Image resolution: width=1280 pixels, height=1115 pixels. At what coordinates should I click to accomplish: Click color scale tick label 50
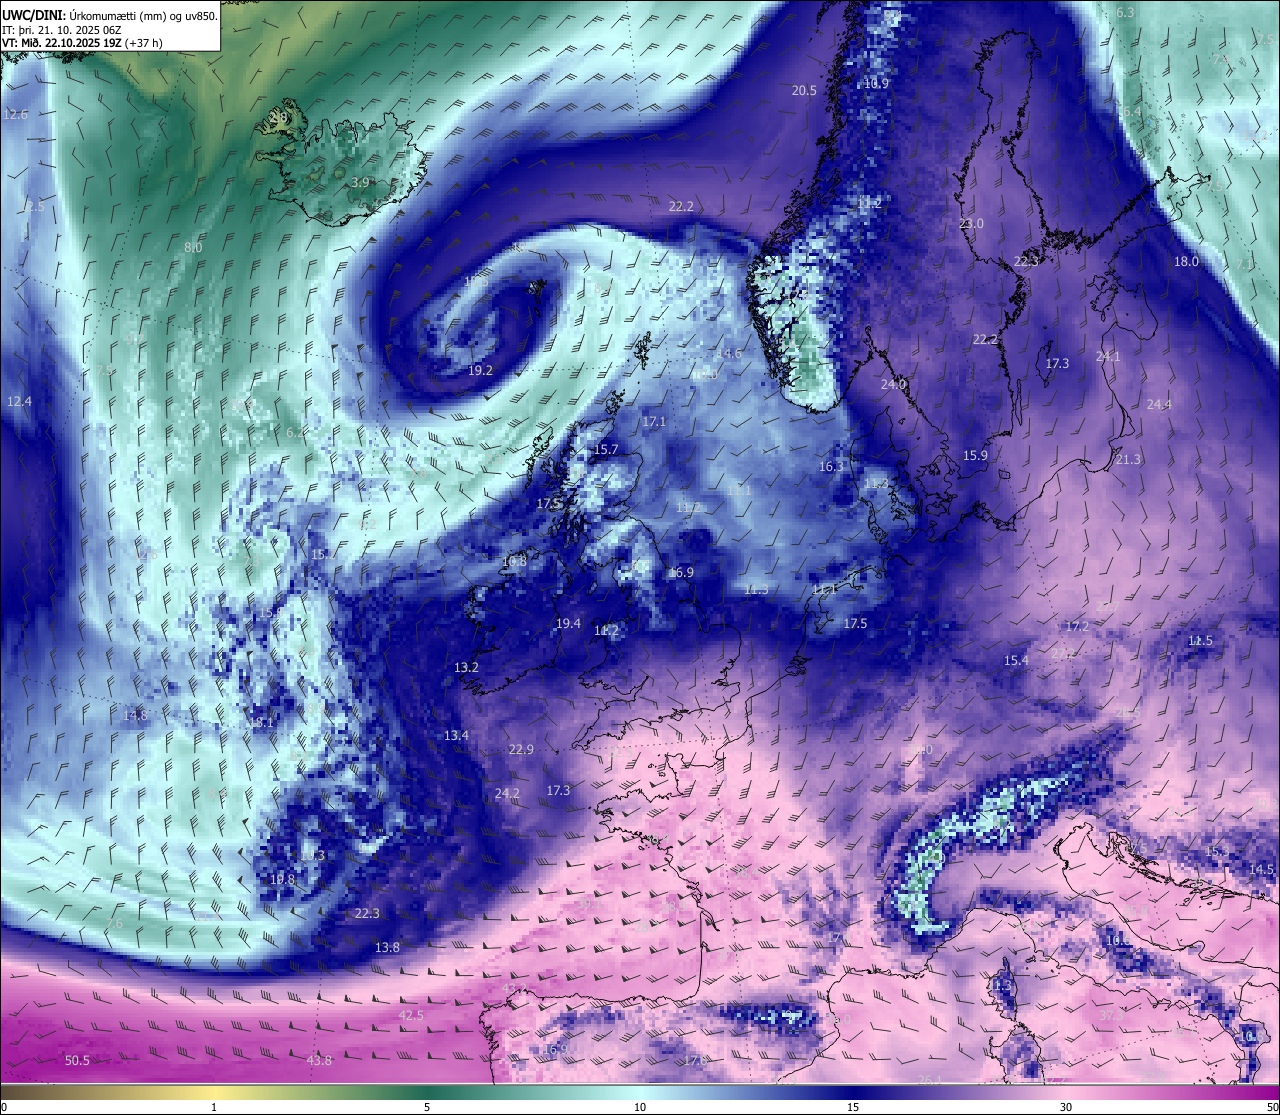click(1271, 1107)
